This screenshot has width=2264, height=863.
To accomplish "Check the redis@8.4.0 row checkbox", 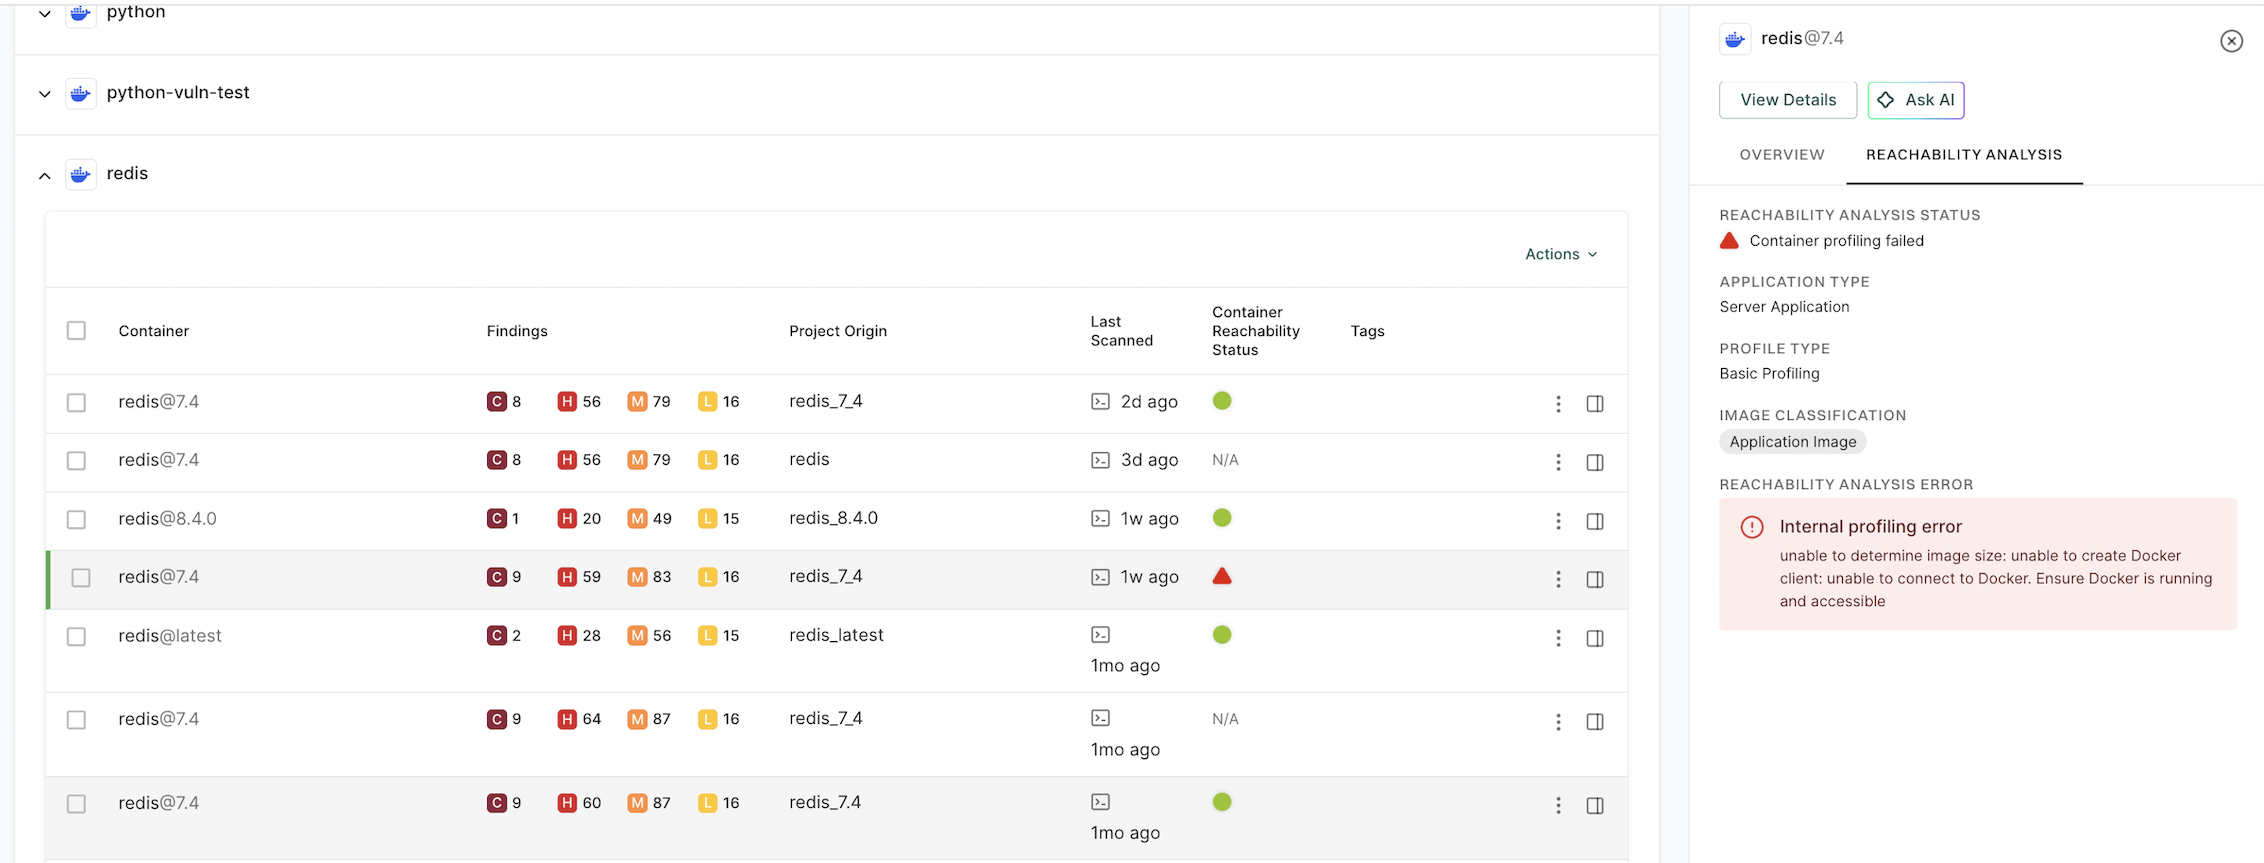I will pyautogui.click(x=76, y=520).
